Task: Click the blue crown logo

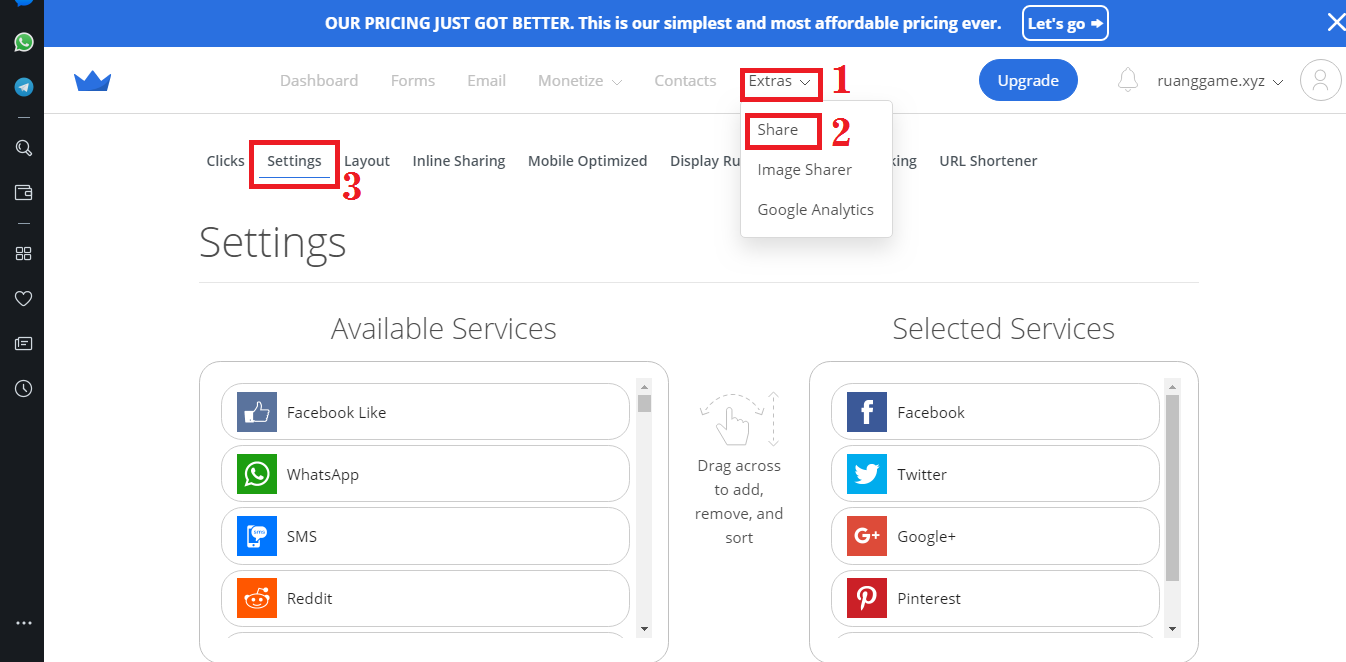Action: [x=92, y=81]
